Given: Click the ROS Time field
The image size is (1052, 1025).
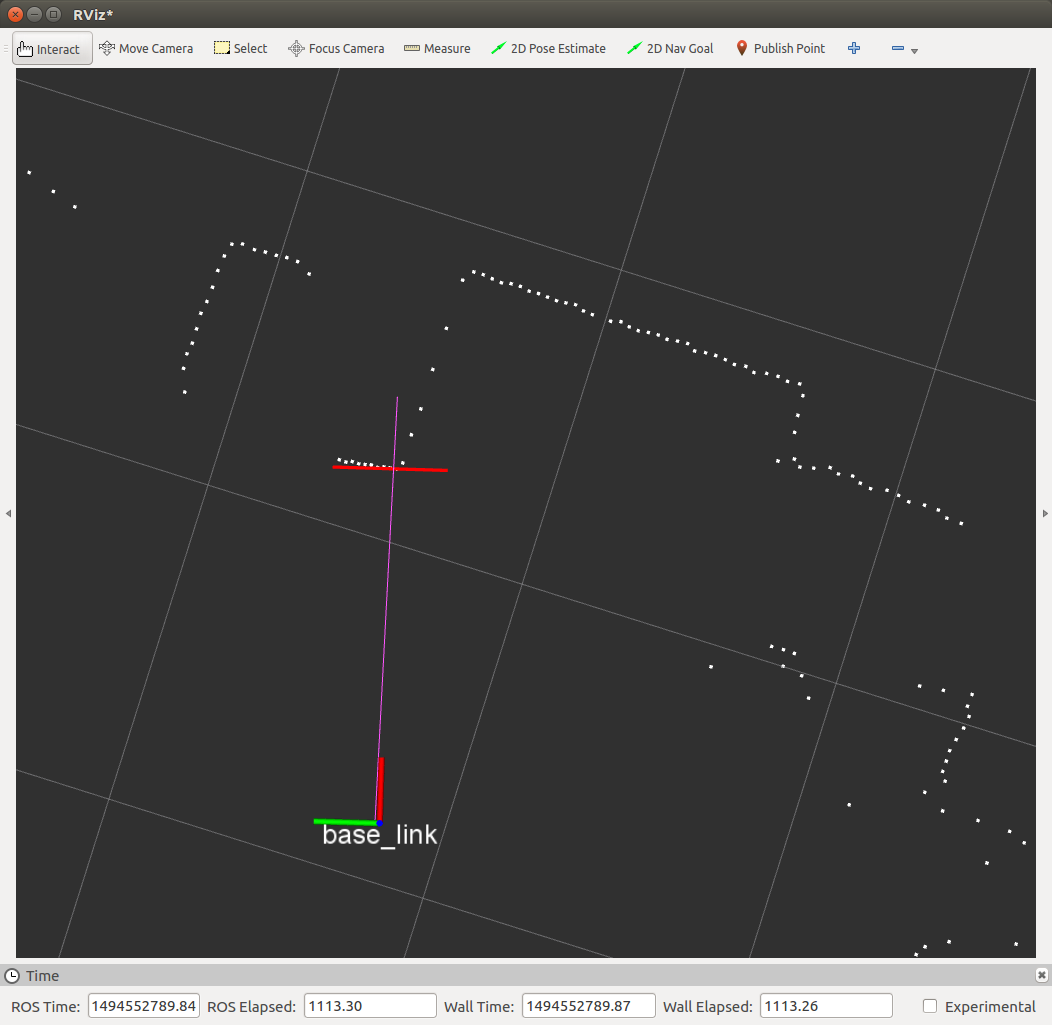Looking at the screenshot, I should tap(144, 1006).
